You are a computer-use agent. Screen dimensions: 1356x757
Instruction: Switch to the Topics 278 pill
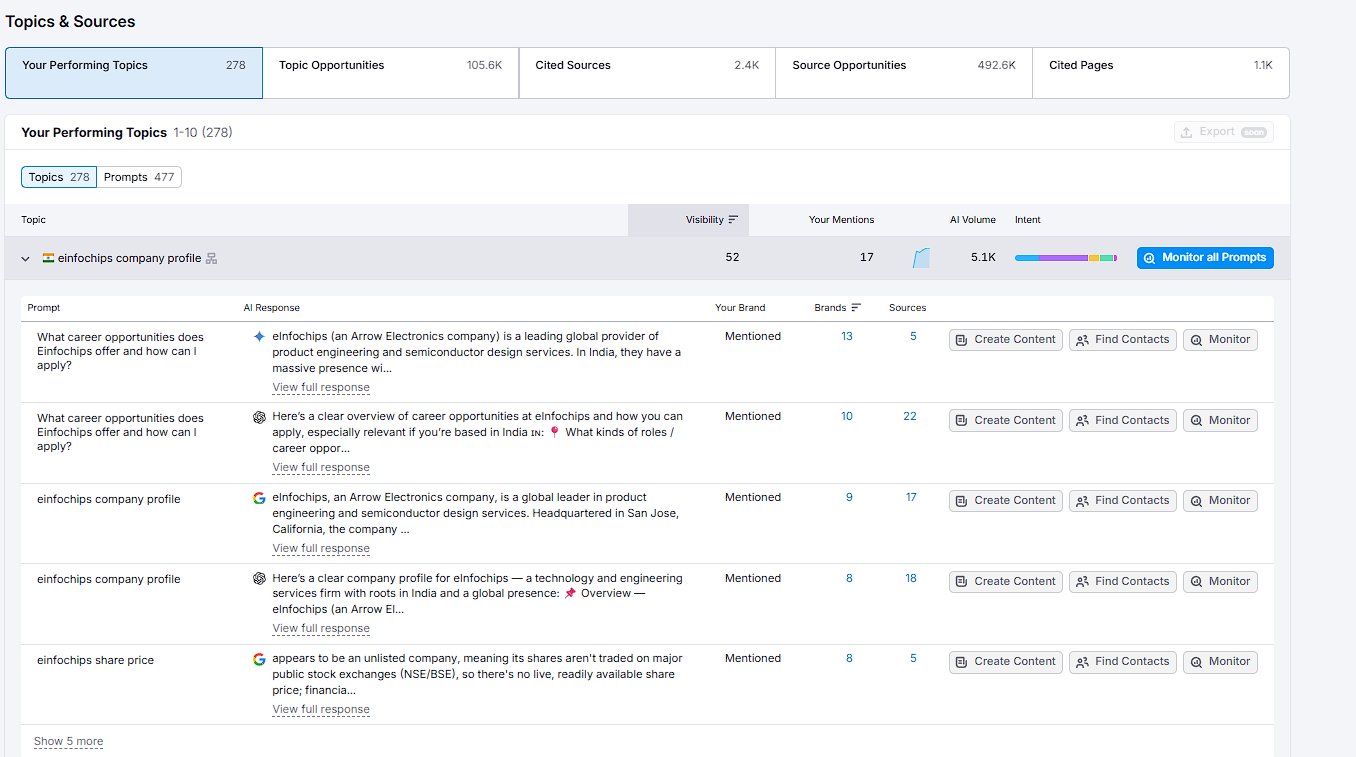58,177
